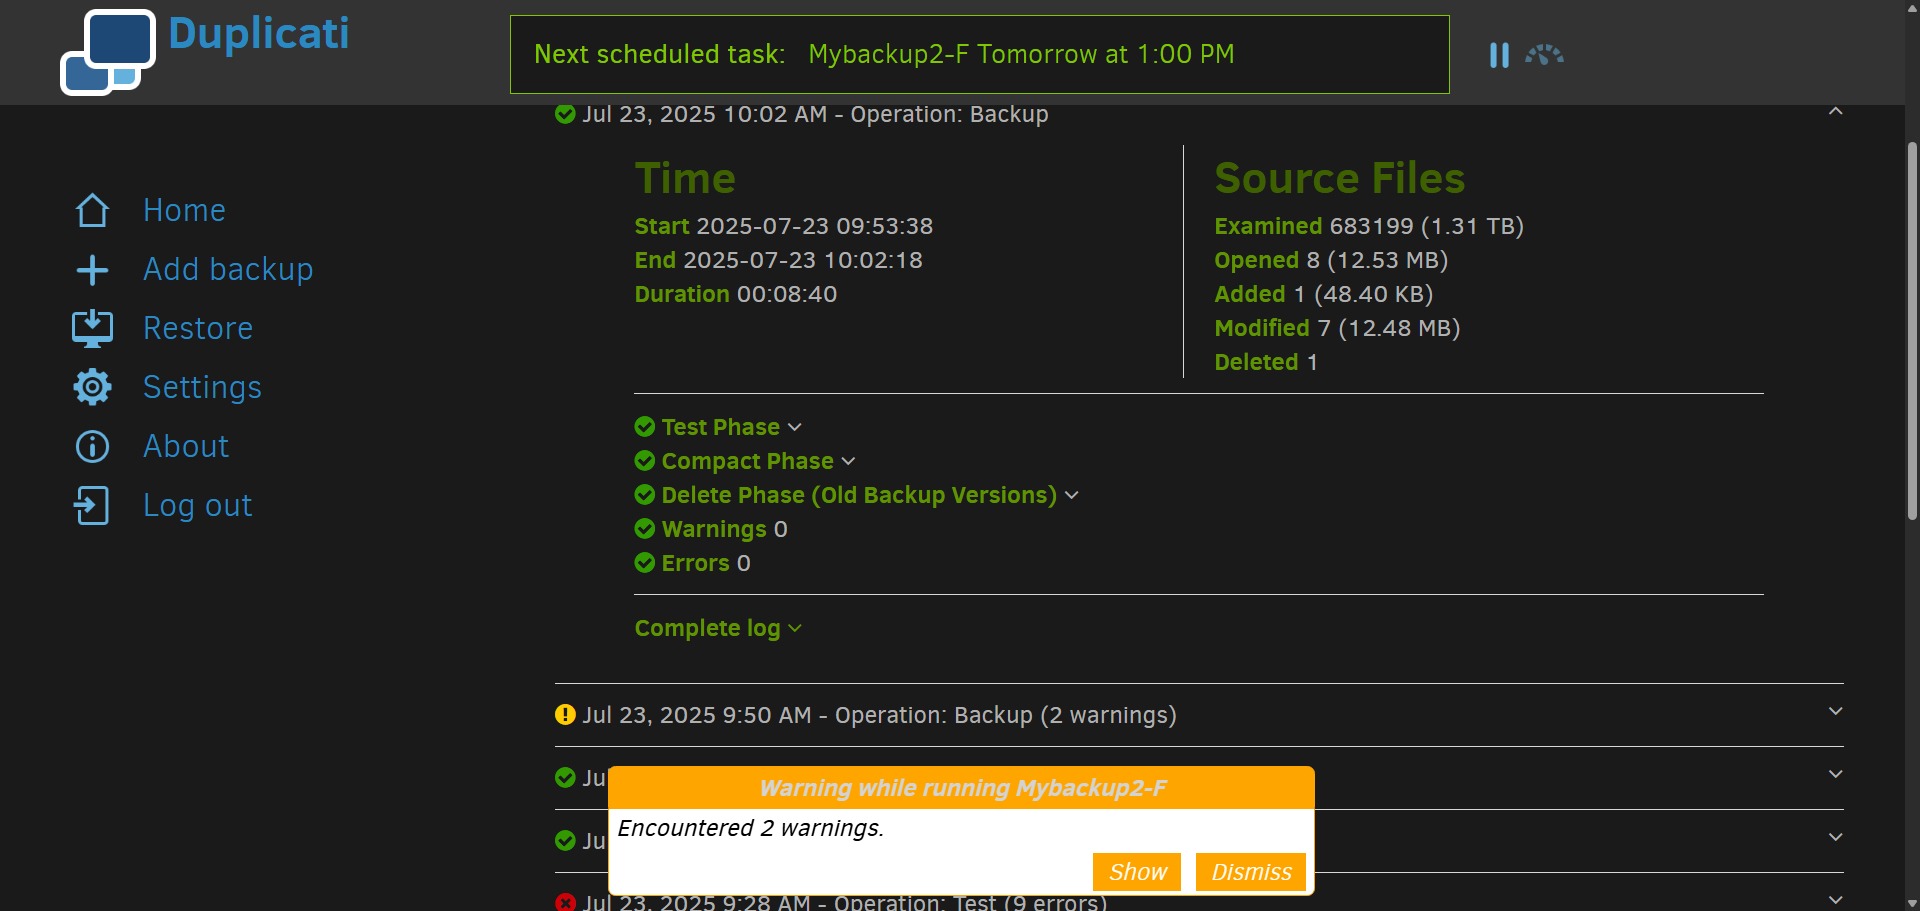Click the Warnings 0 label
This screenshot has height=911, width=1920.
(x=724, y=529)
